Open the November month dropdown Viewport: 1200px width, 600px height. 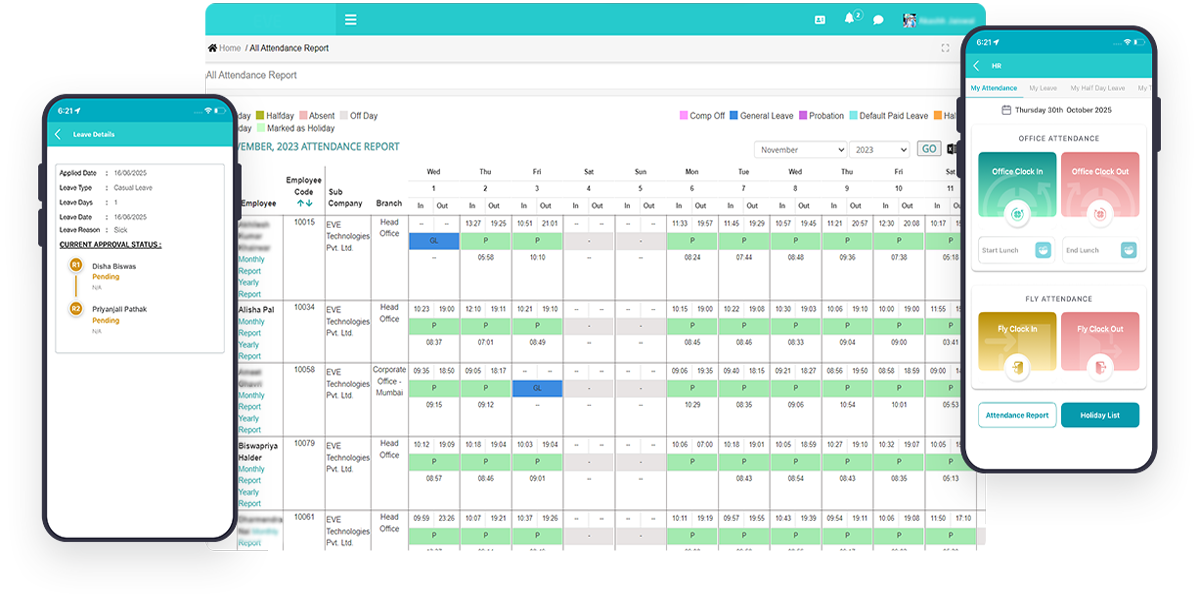click(x=800, y=149)
